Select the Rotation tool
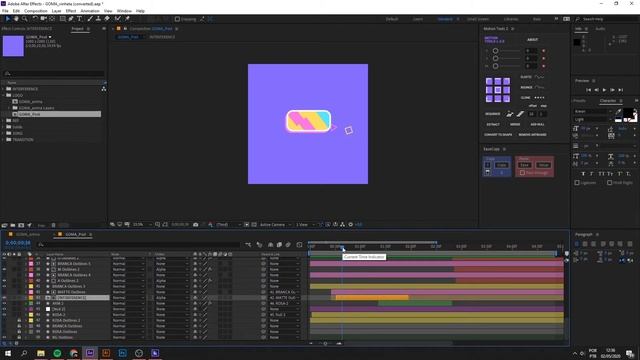Screen dimensions: 640x360 click(x=35, y=19)
